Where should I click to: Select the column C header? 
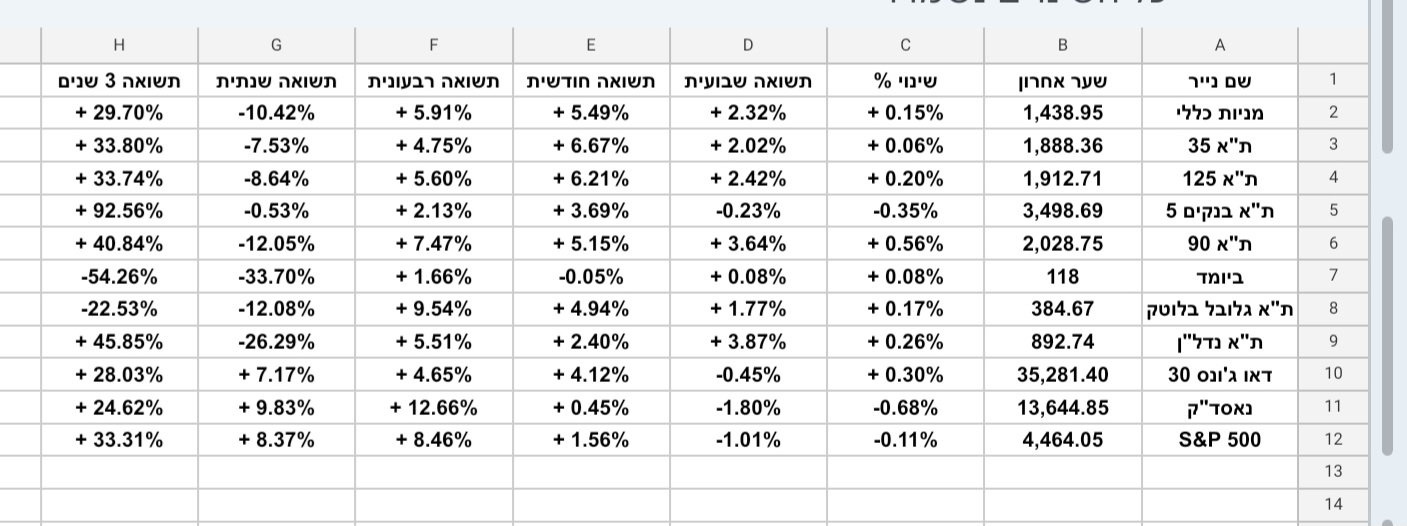tap(905, 44)
